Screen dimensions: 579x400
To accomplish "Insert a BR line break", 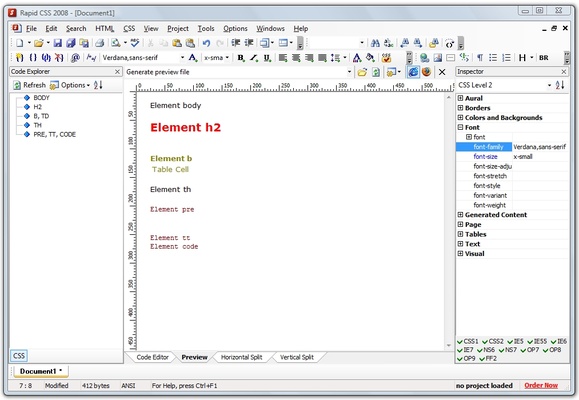I will (x=544, y=58).
